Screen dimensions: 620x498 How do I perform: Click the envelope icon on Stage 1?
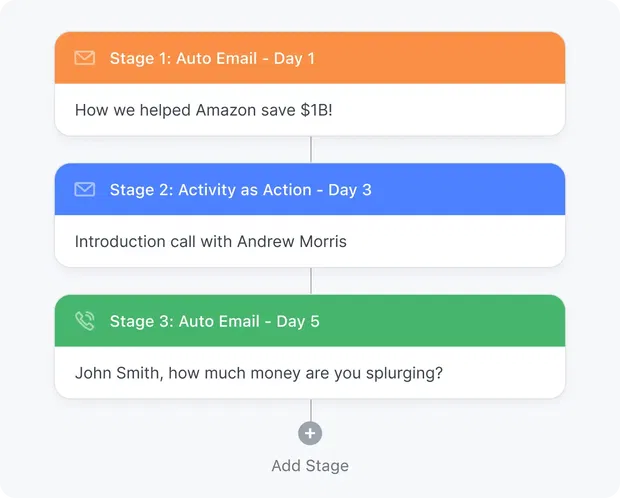(85, 58)
